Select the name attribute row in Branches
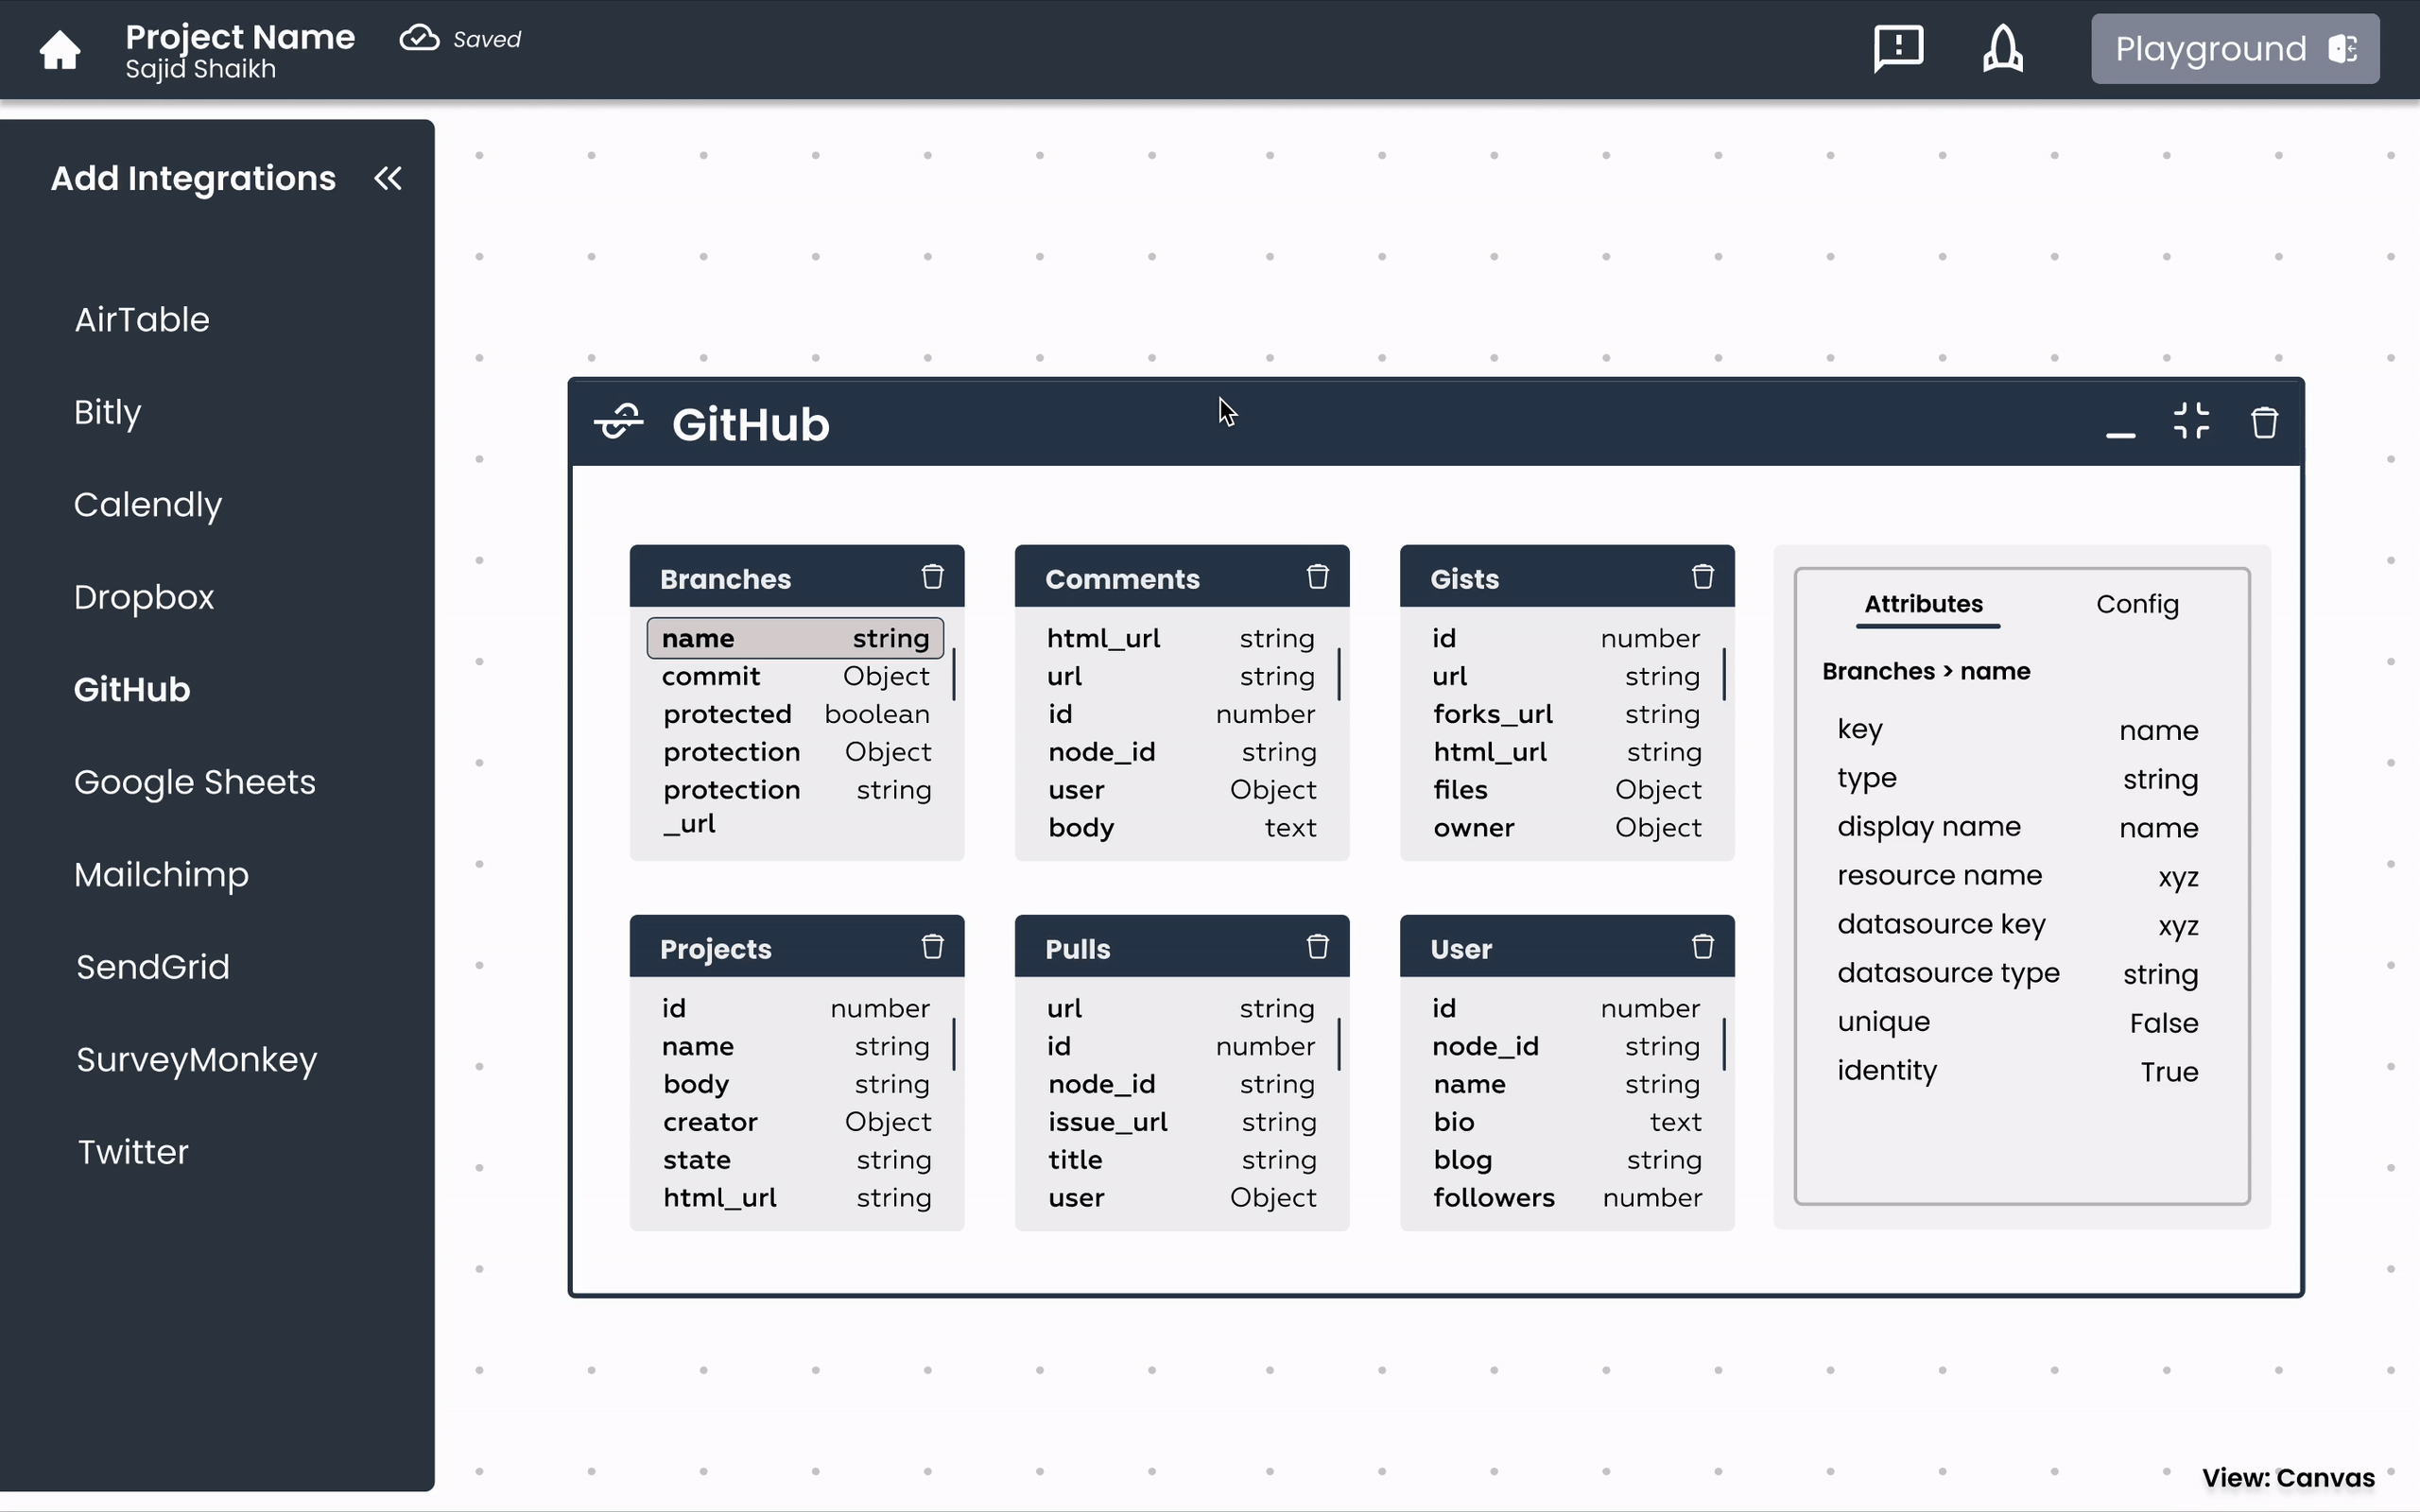The height and width of the screenshot is (1512, 2420). pos(794,637)
